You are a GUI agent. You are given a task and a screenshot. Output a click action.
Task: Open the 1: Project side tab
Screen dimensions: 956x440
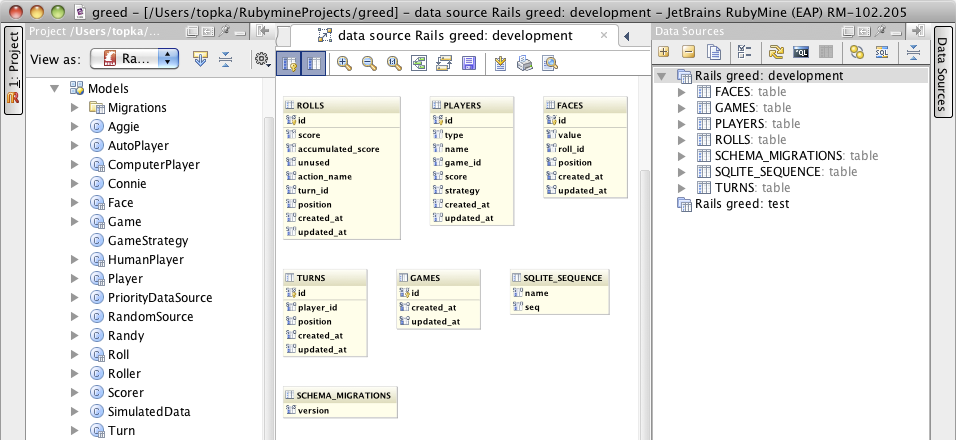[x=13, y=70]
